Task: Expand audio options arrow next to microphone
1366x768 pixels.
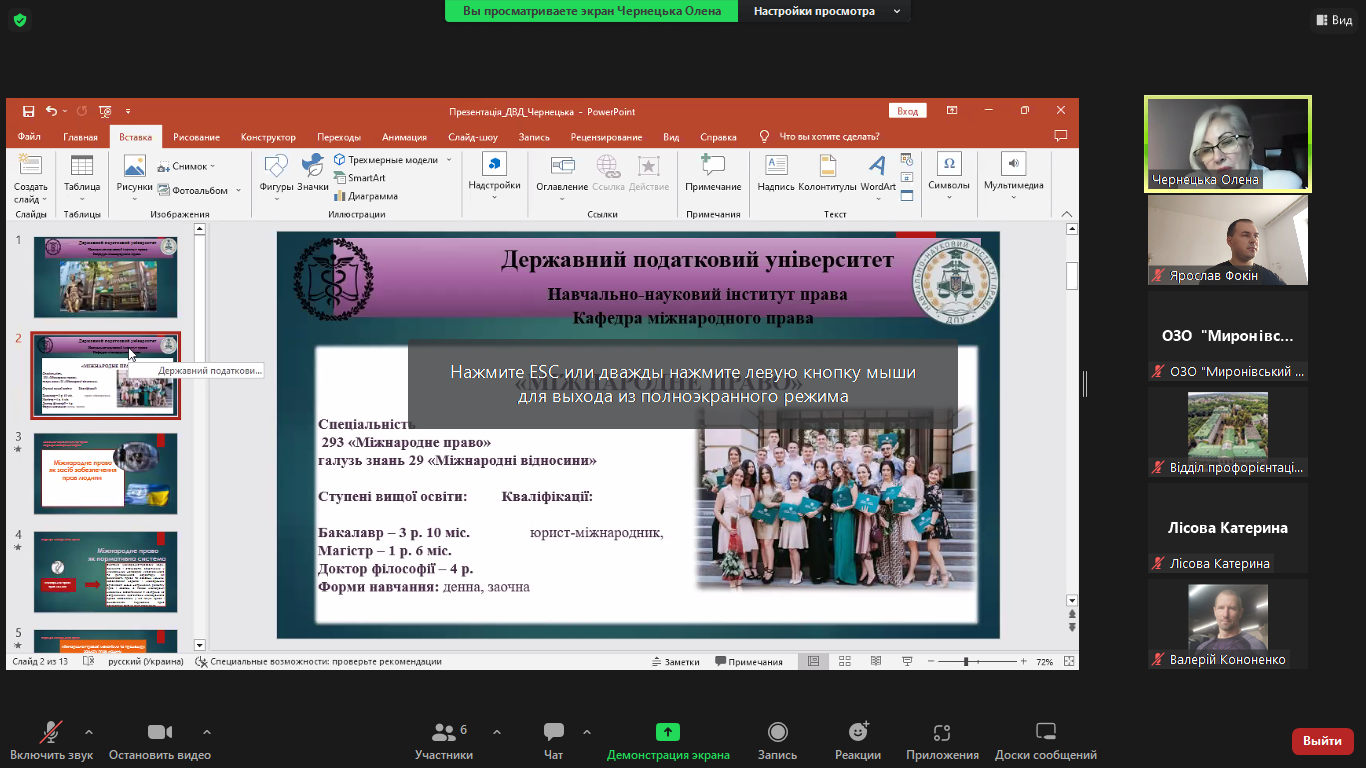Action: coord(89,732)
